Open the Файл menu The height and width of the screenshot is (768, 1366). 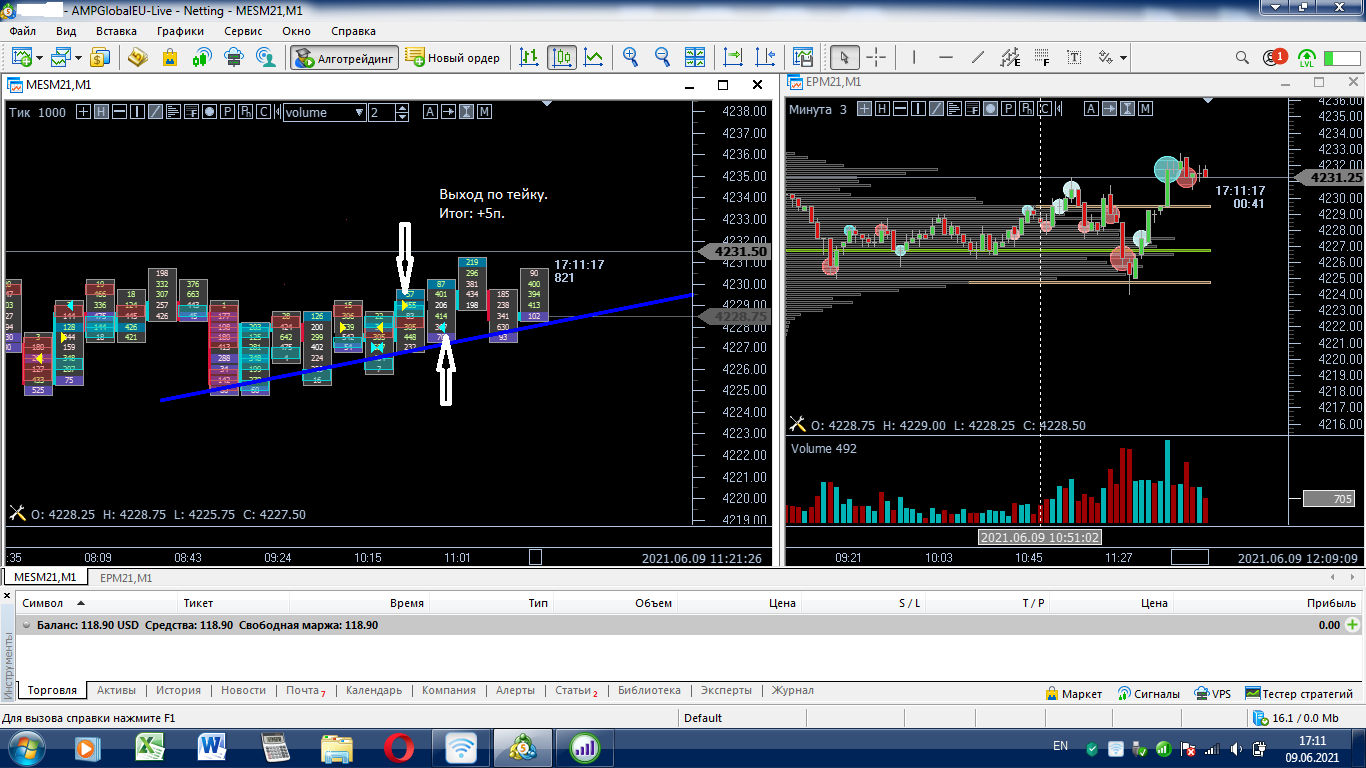[x=22, y=31]
